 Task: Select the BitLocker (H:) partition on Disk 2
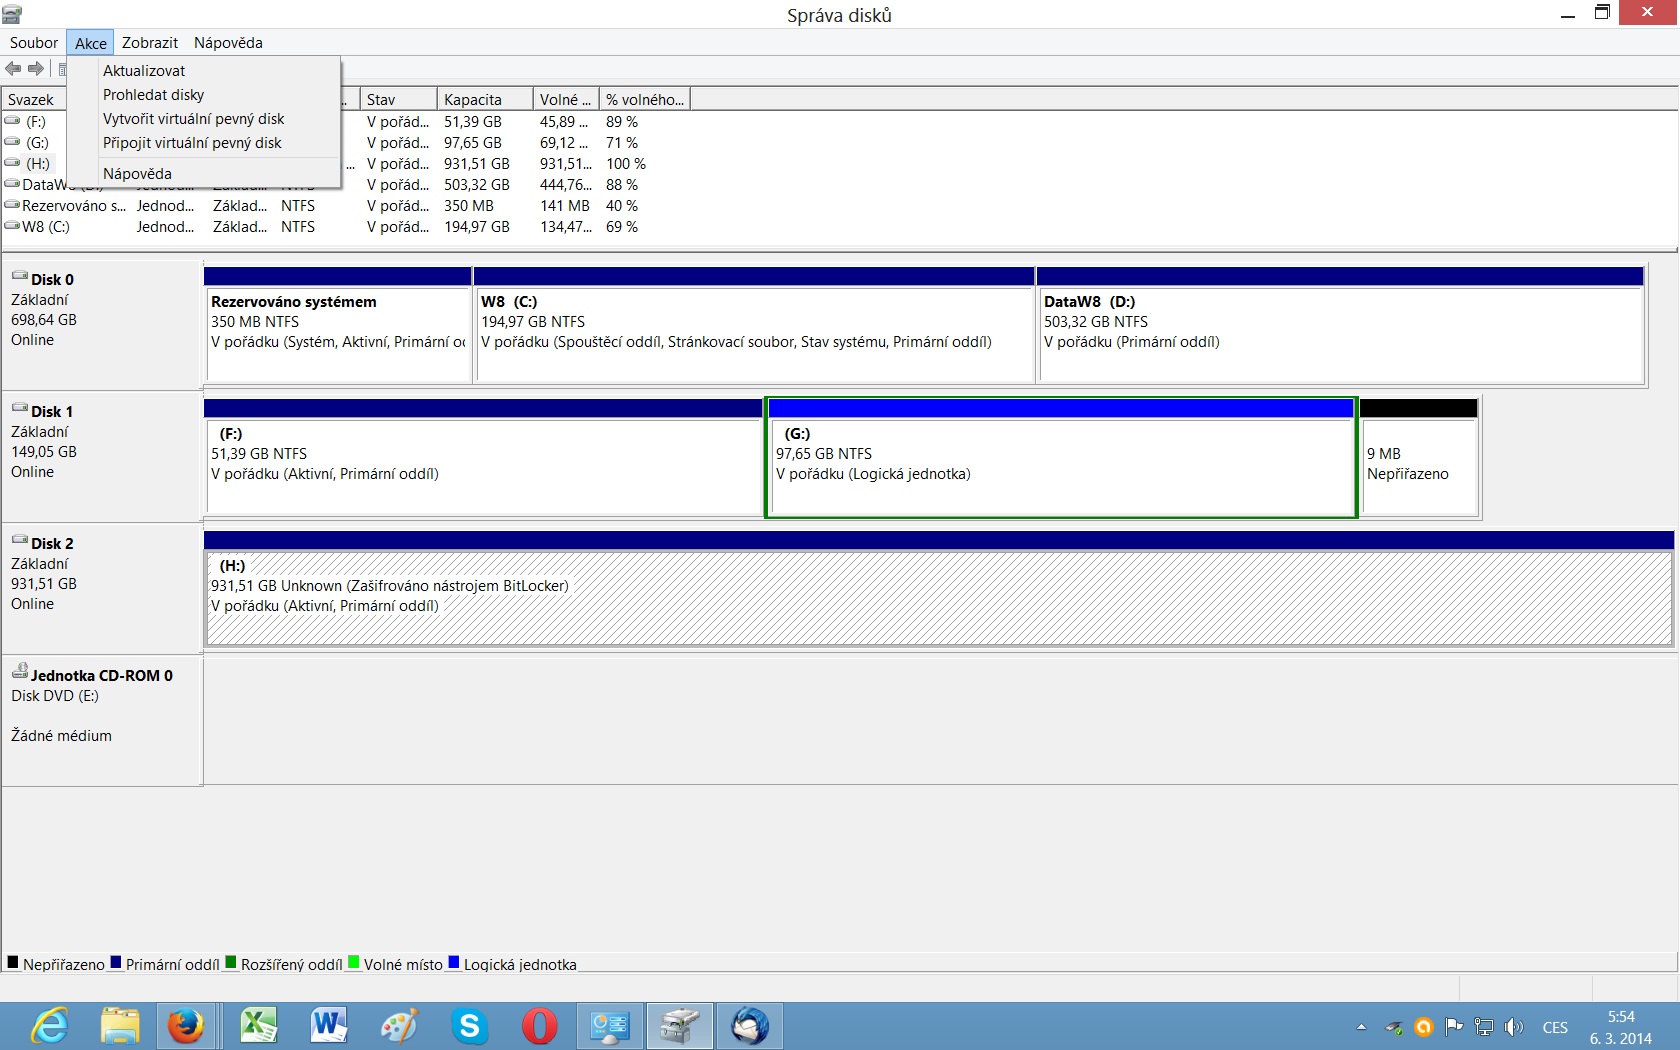point(939,589)
